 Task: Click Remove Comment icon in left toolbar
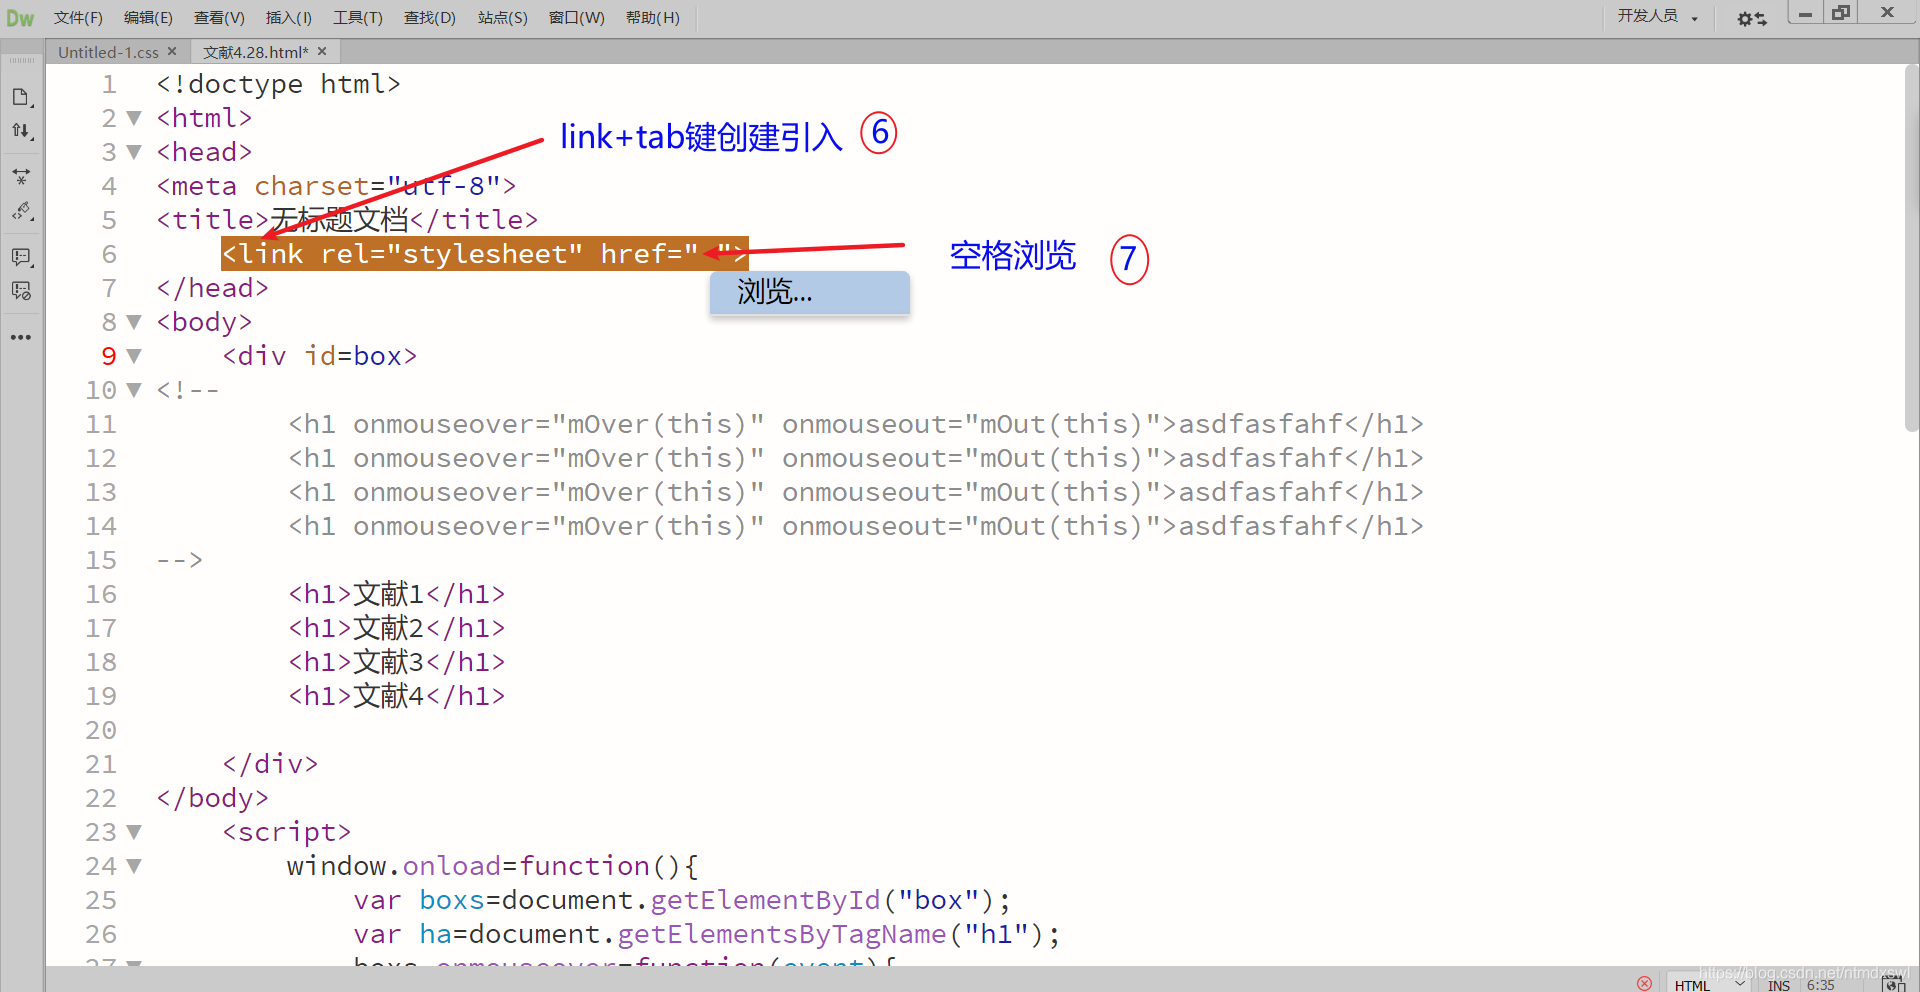pyautogui.click(x=21, y=291)
